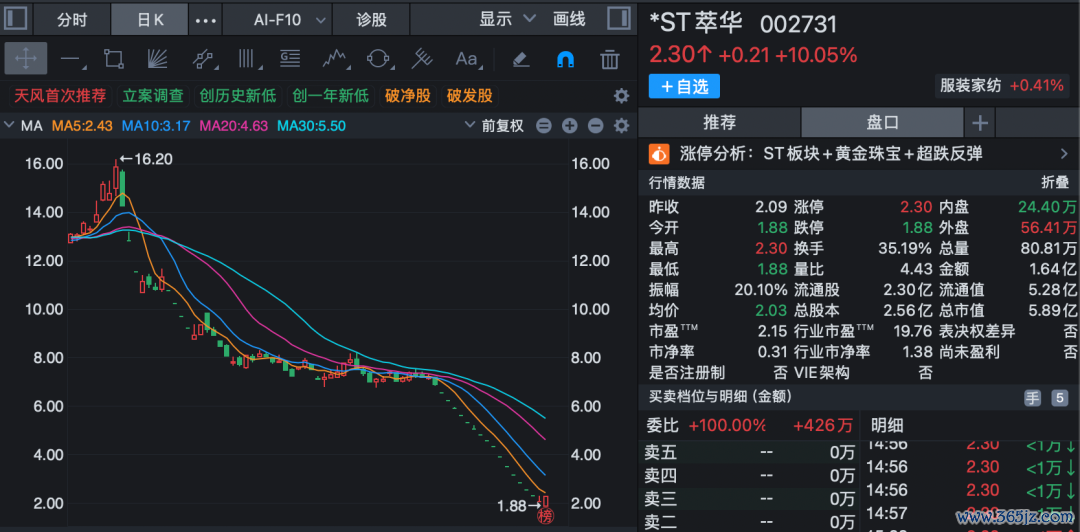Viewport: 1080px width, 532px height.
Task: Click the 破发股 tag
Action: (x=470, y=96)
